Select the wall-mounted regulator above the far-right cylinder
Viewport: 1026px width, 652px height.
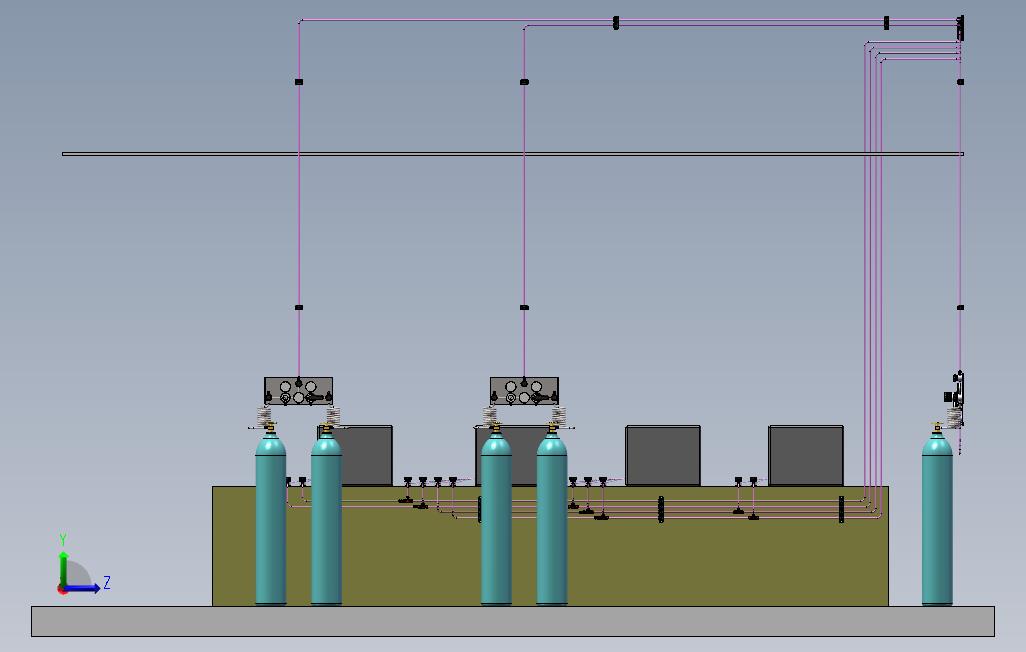pyautogui.click(x=955, y=391)
